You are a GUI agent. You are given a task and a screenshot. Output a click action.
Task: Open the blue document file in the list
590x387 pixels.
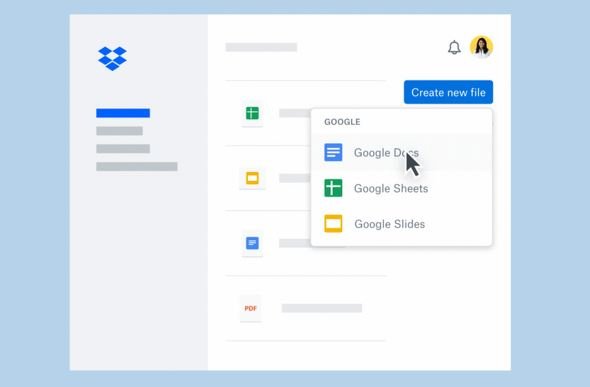[252, 243]
